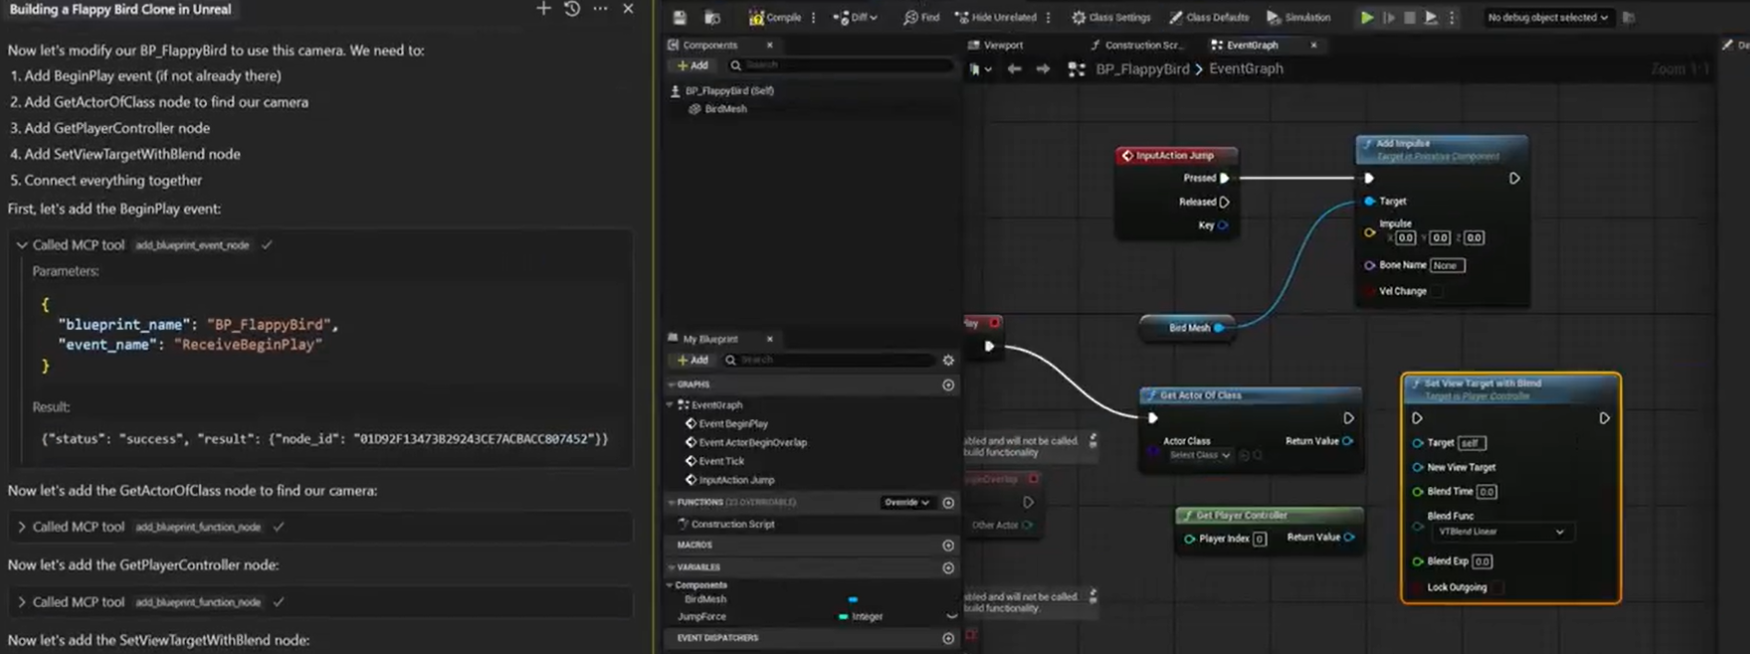1750x654 pixels.
Task: Open chat history with the clock icon
Action: (572, 9)
